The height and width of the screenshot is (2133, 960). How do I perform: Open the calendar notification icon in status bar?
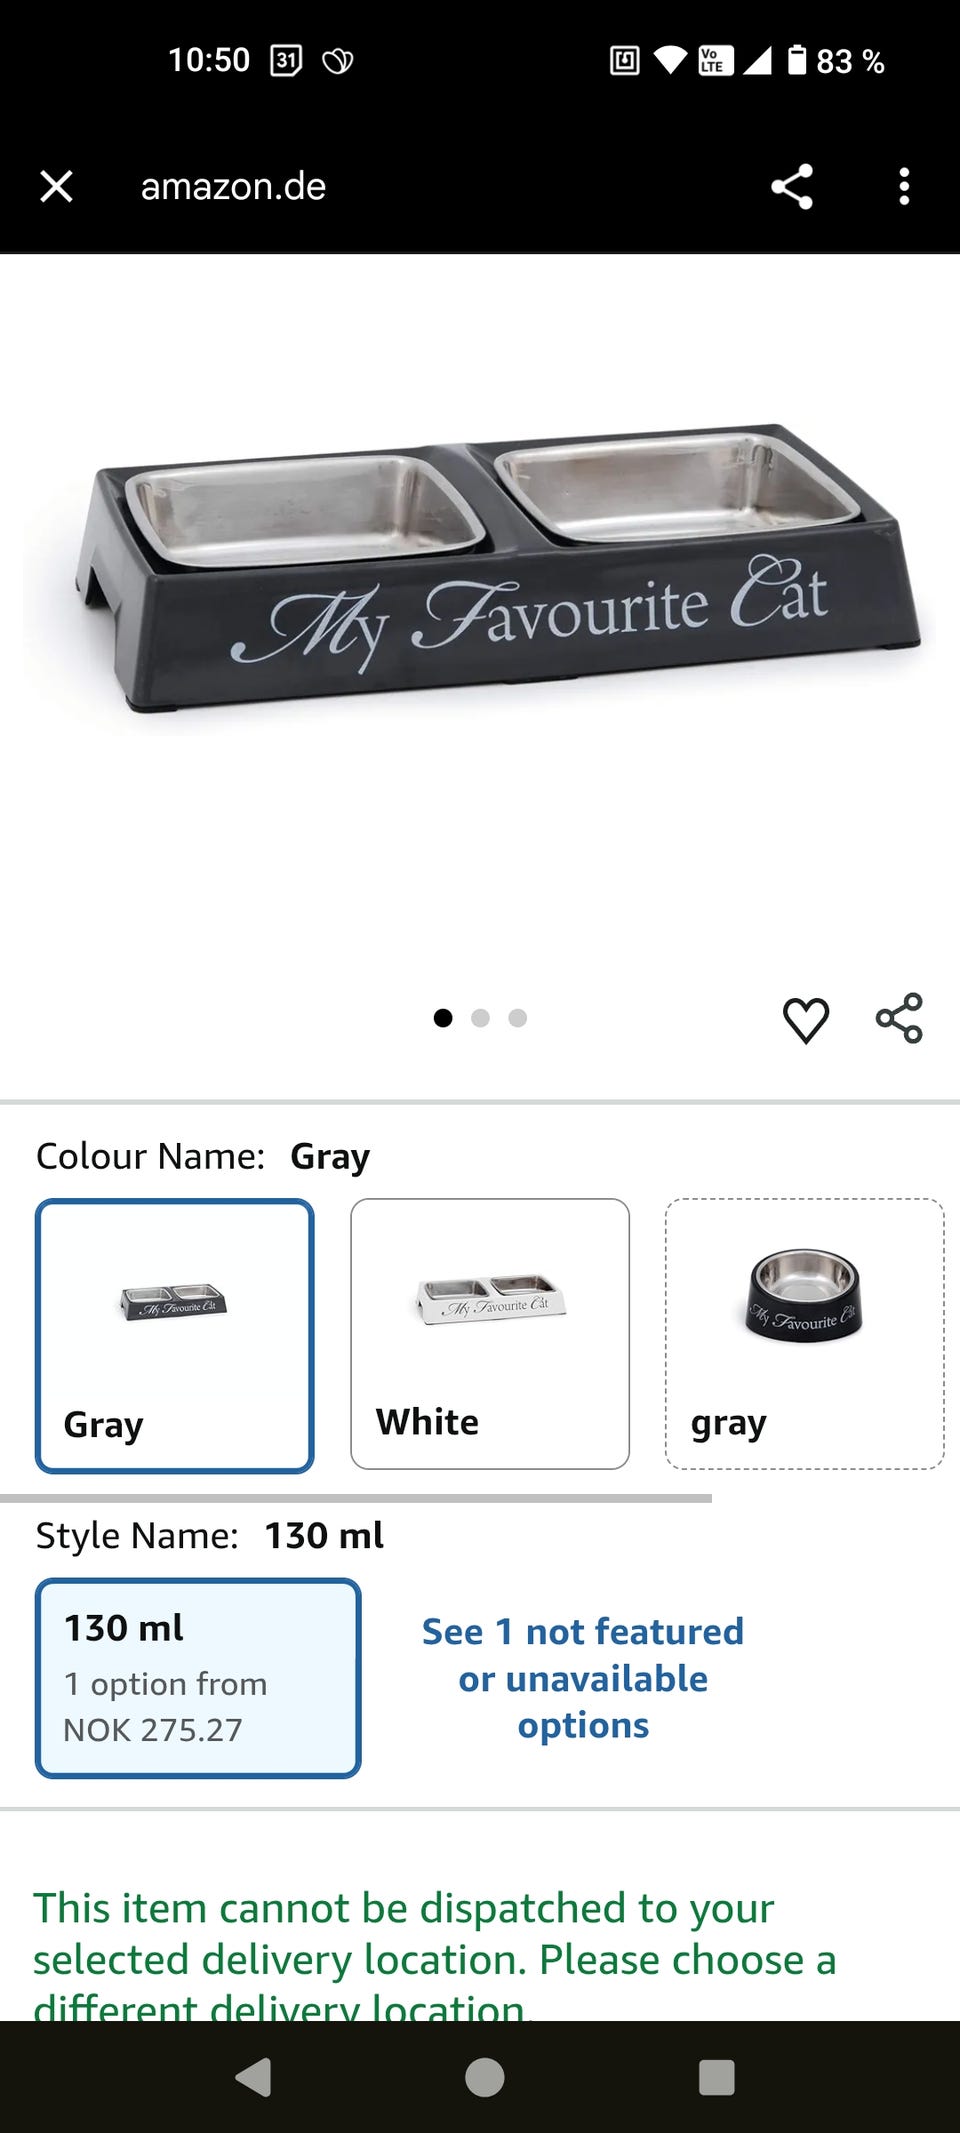[286, 61]
